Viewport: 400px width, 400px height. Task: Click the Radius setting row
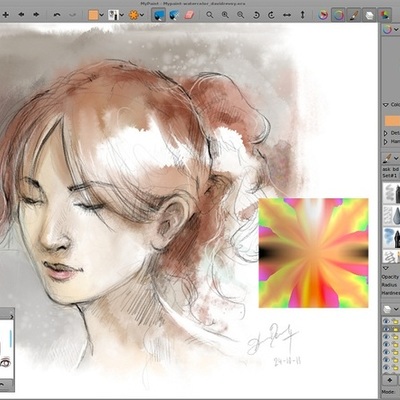tap(391, 285)
